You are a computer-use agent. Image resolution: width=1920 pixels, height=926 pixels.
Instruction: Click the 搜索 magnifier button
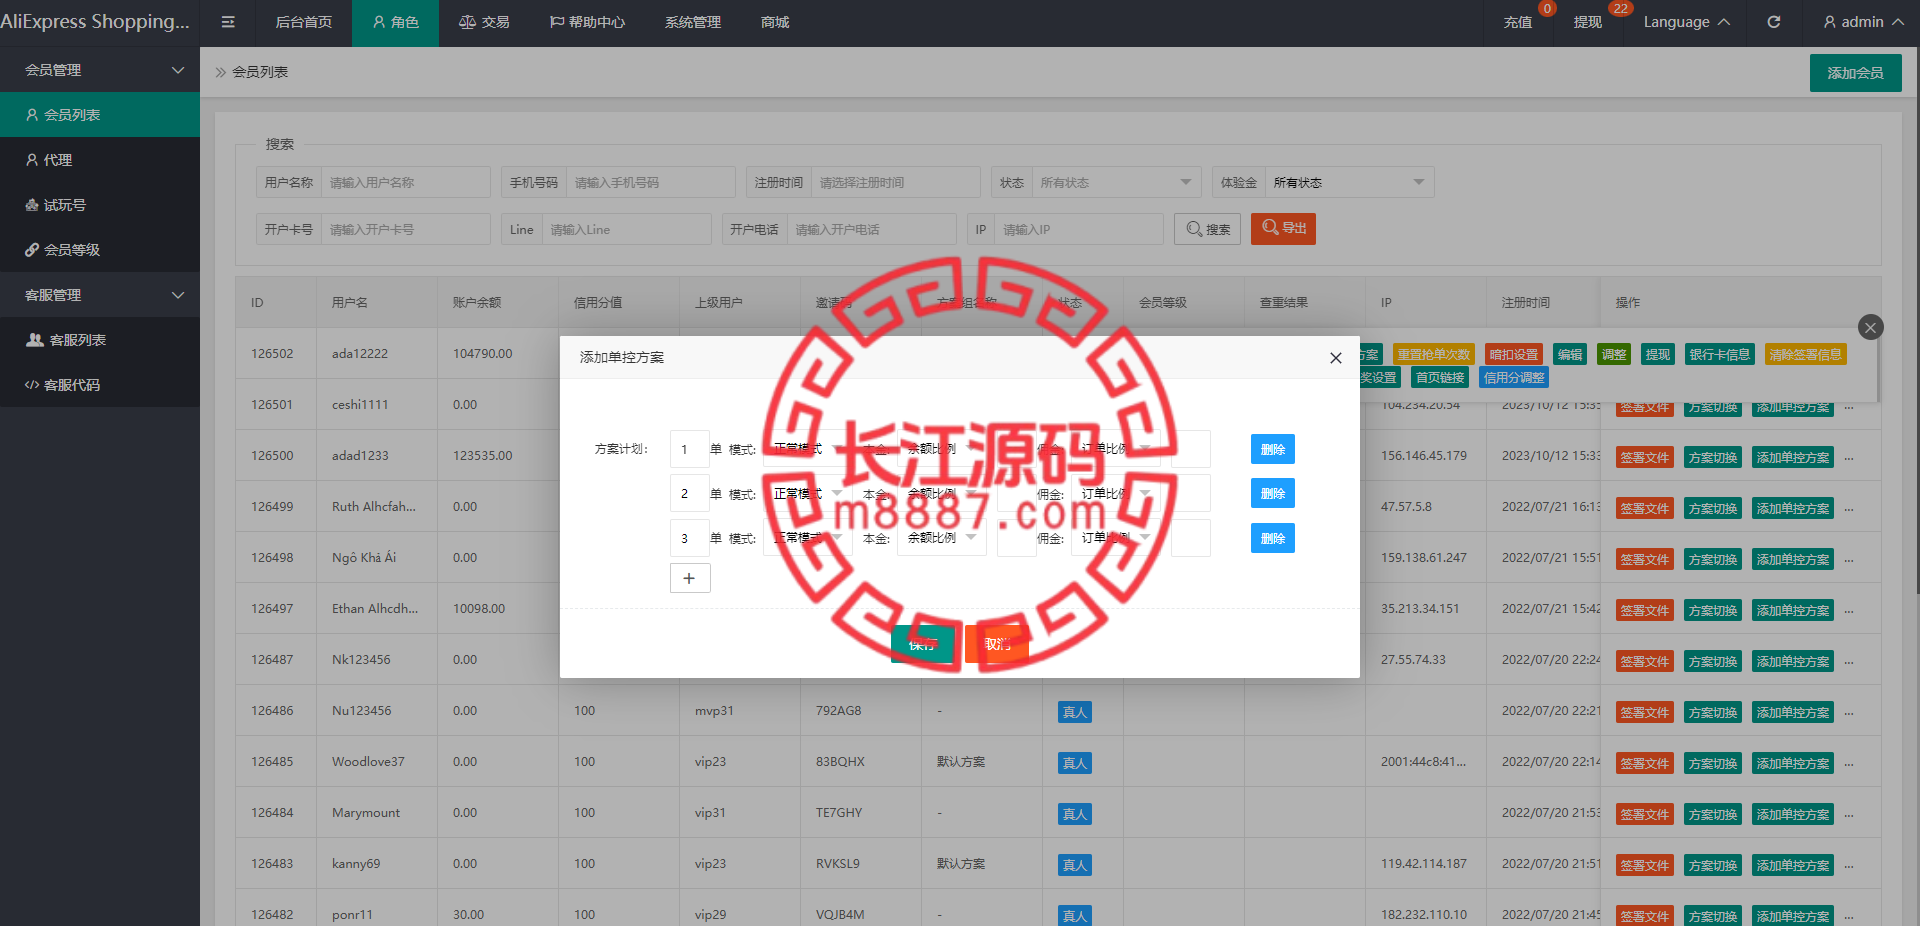point(1207,229)
